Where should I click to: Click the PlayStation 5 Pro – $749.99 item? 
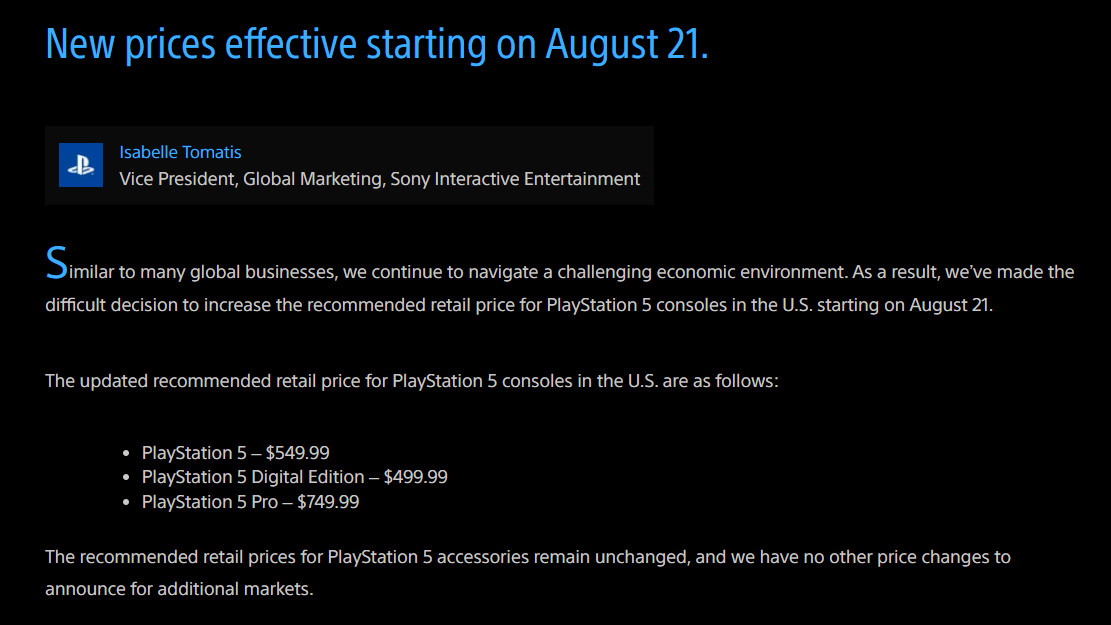250,502
